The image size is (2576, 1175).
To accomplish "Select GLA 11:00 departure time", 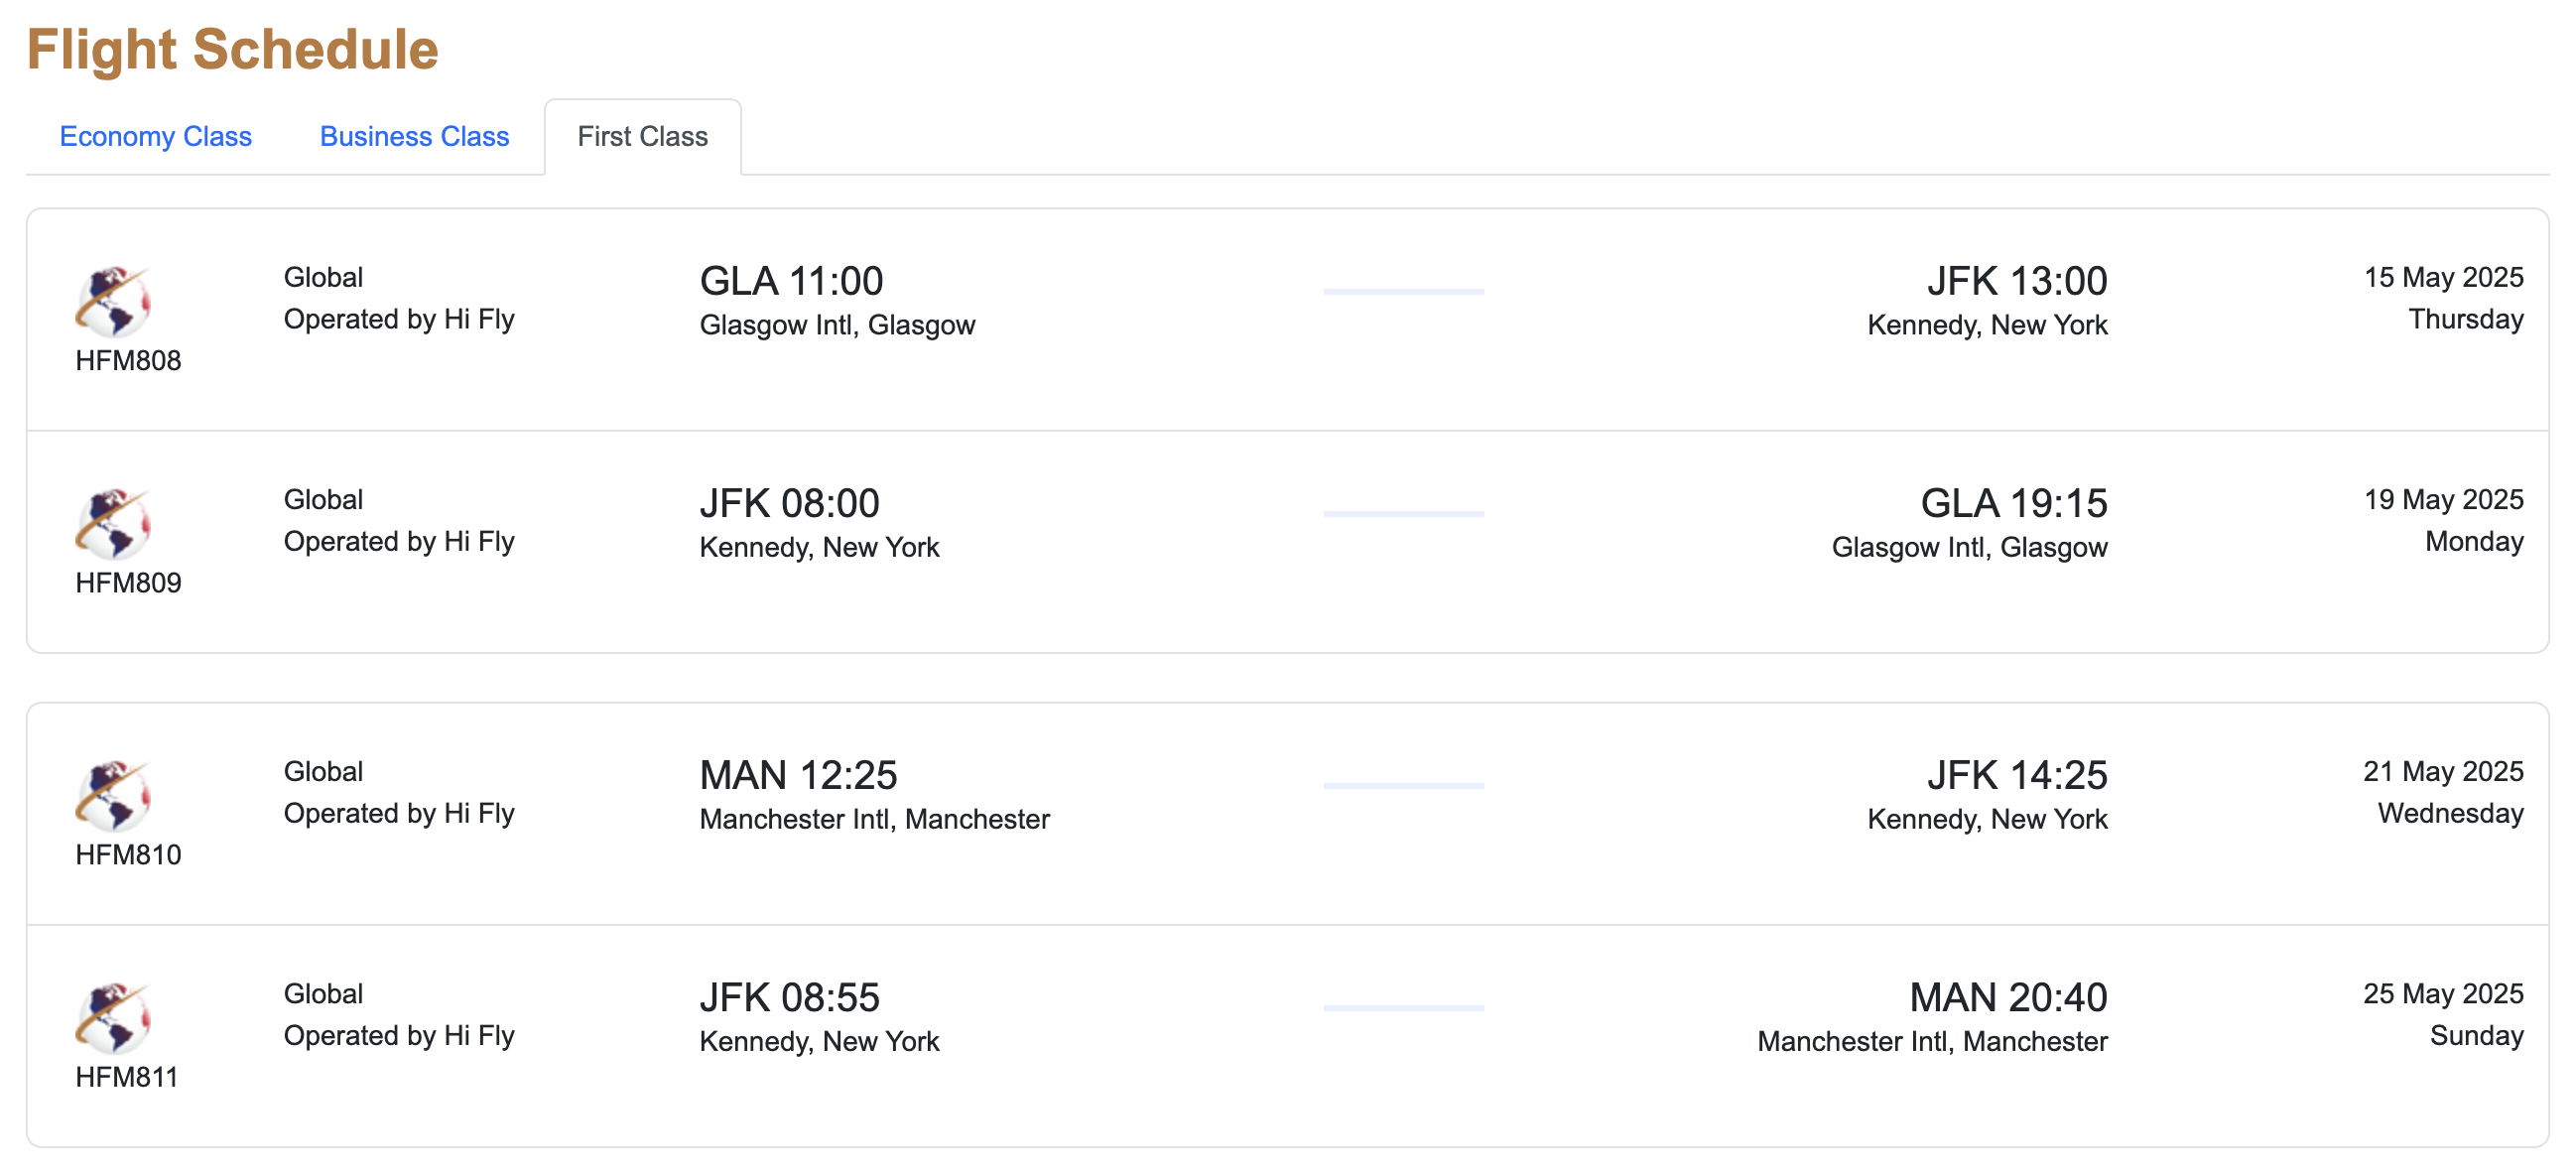I will 791,281.
